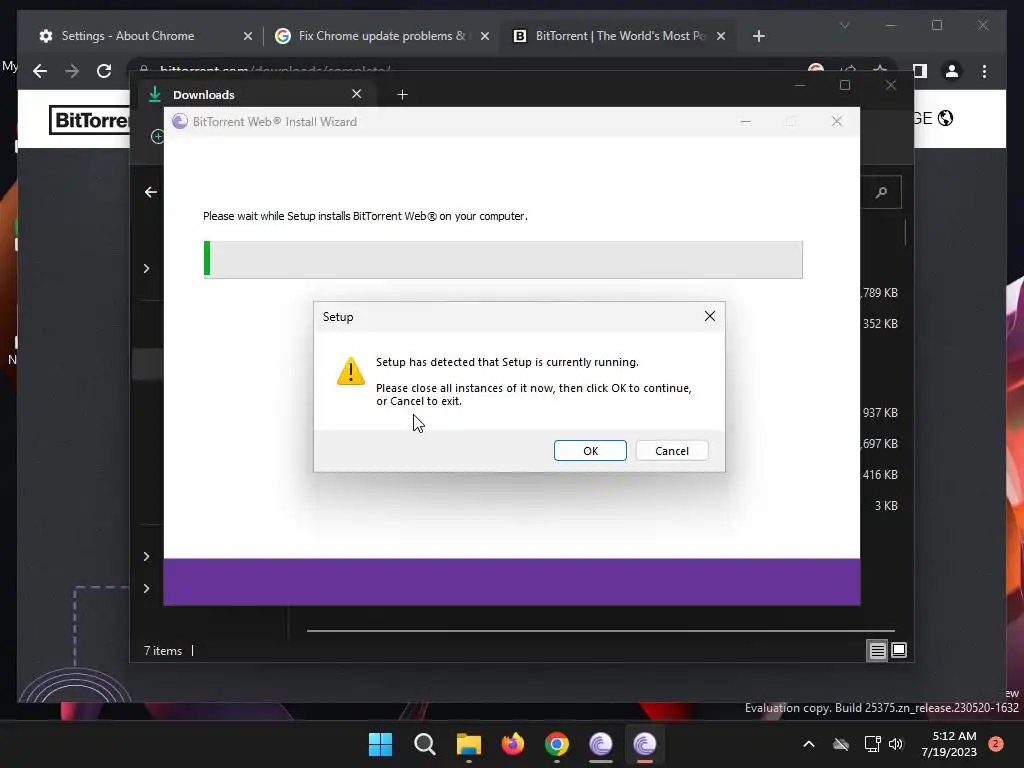
Task: Click the File Explorer vertical scrollbar
Action: coord(905,232)
